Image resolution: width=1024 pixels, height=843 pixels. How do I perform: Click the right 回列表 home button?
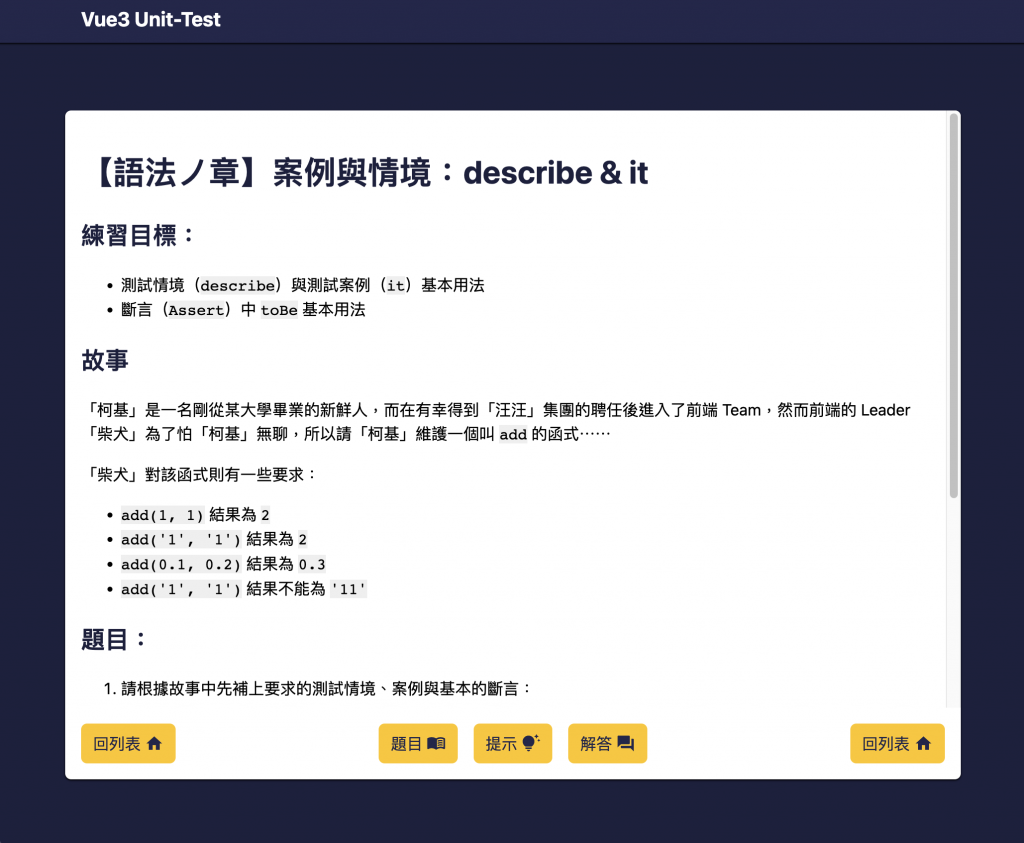click(x=897, y=743)
